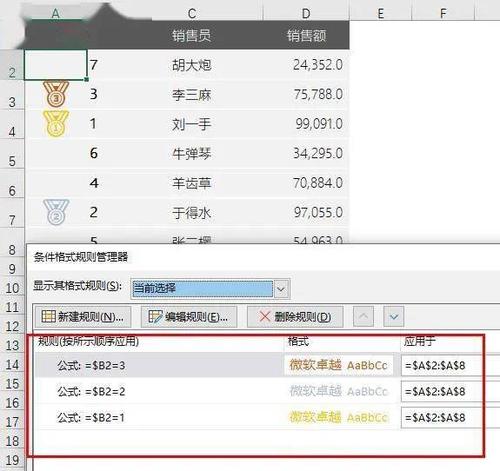Select row 3 header
Screen dimensions: 500x471
pos(12,95)
